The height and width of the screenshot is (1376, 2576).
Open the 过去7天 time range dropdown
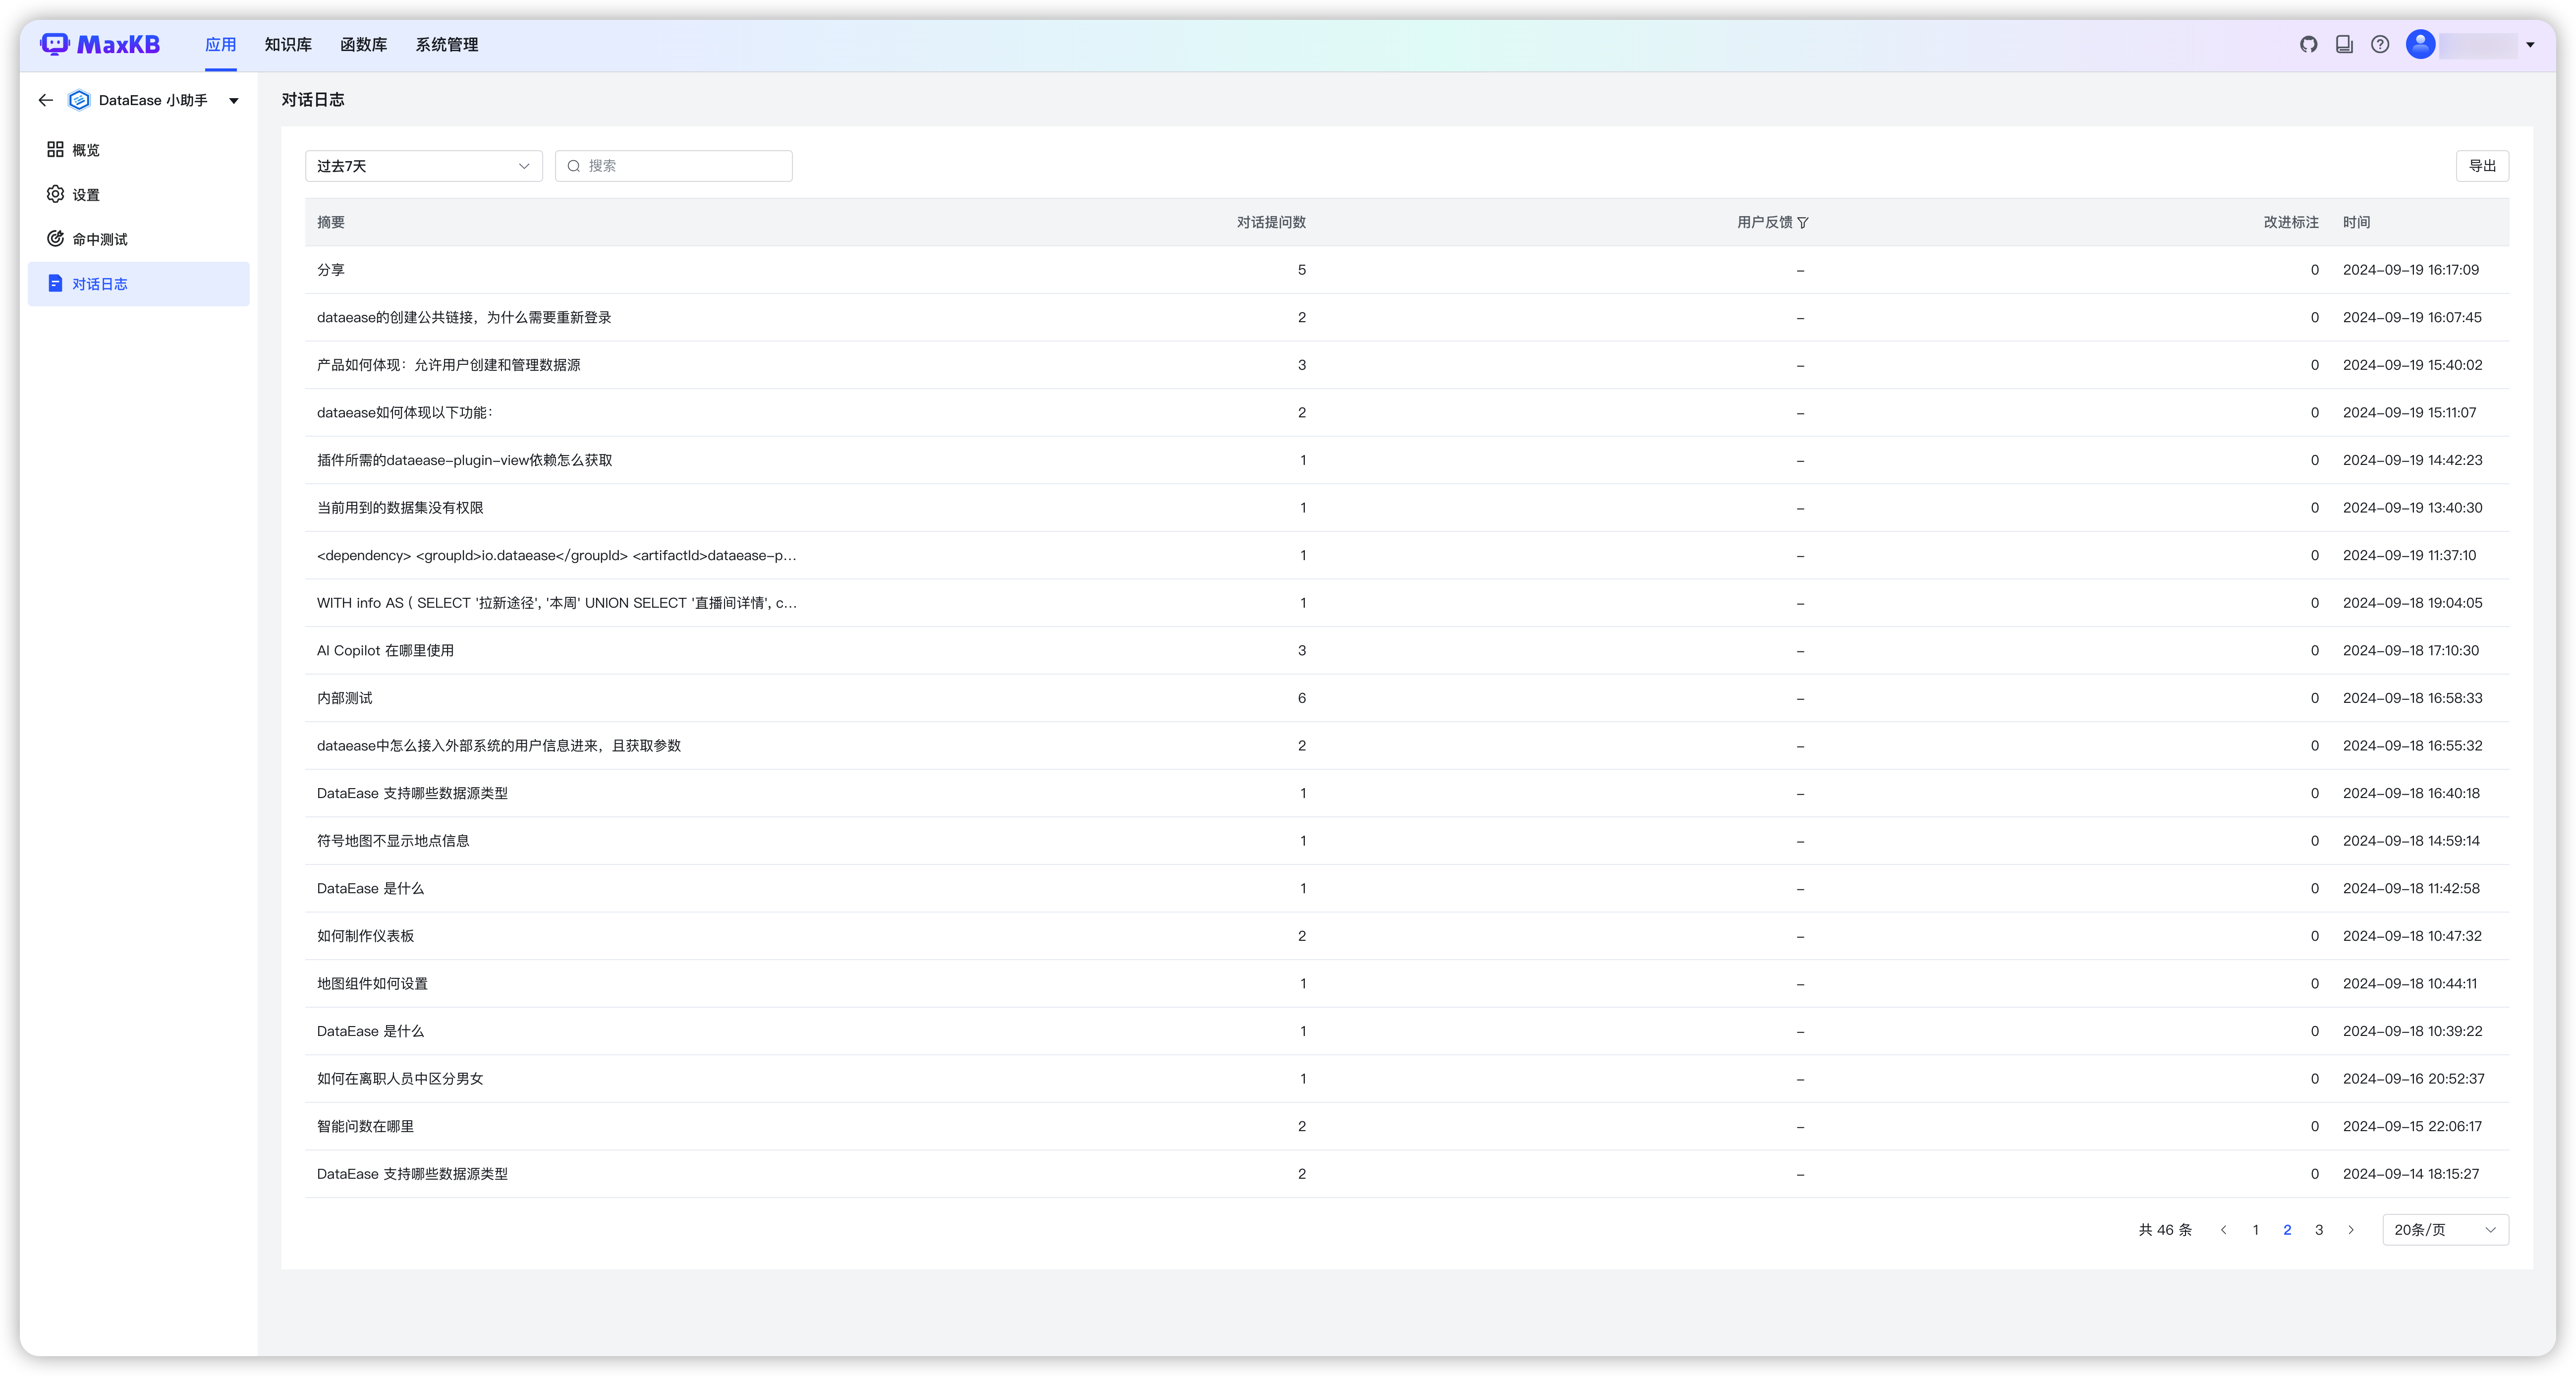423,166
